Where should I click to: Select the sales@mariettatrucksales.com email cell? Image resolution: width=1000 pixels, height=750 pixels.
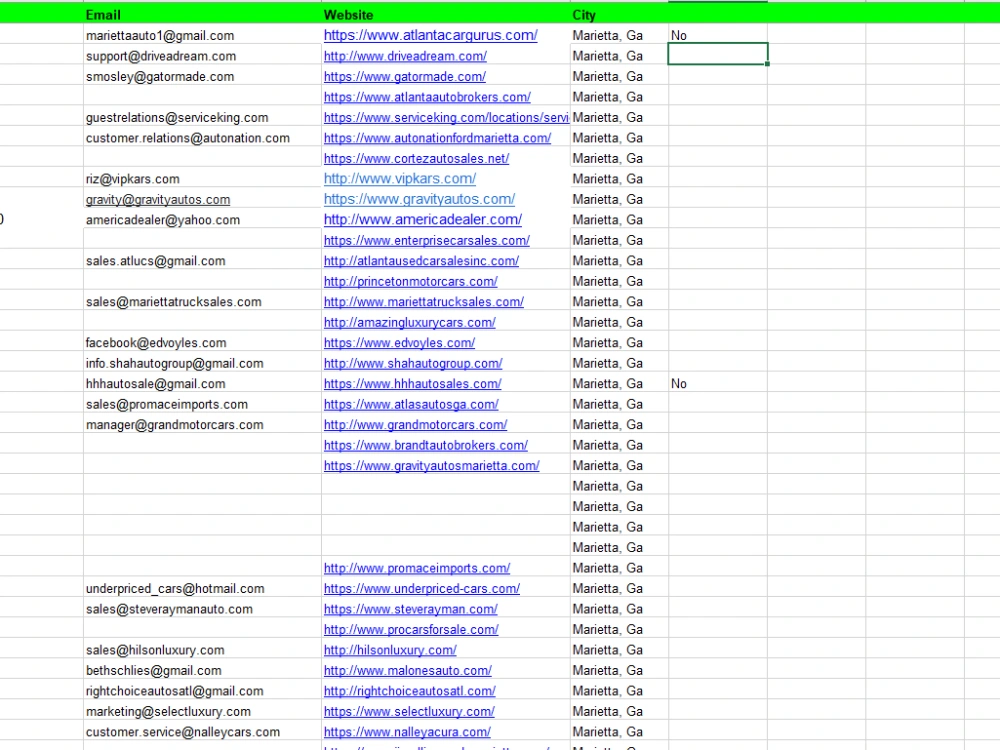click(202, 302)
